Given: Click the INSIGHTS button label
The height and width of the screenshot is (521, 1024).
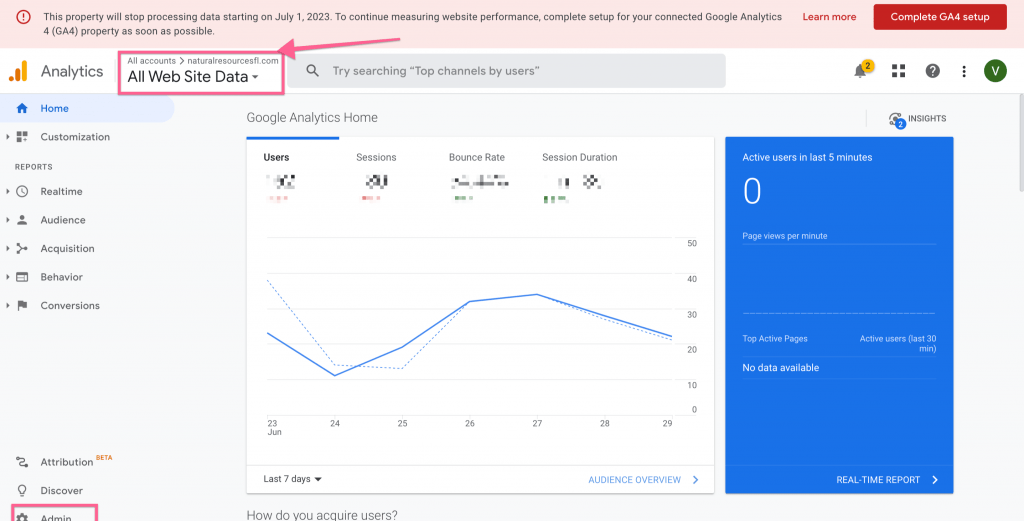Looking at the screenshot, I should pyautogui.click(x=927, y=119).
